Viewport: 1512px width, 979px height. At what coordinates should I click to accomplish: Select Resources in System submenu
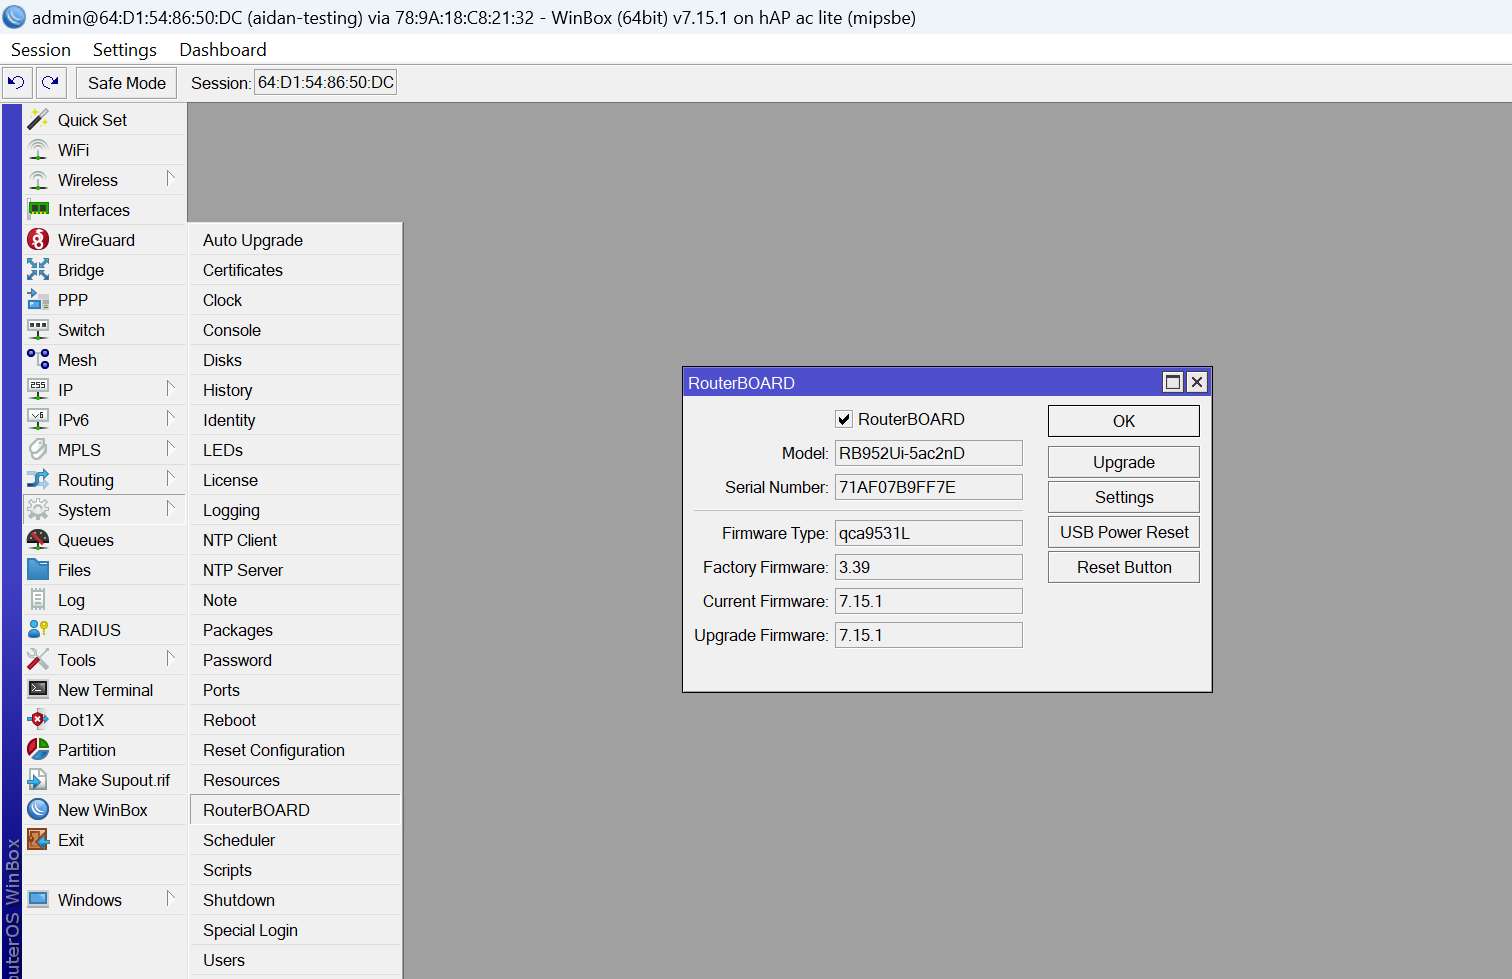pyautogui.click(x=296, y=780)
